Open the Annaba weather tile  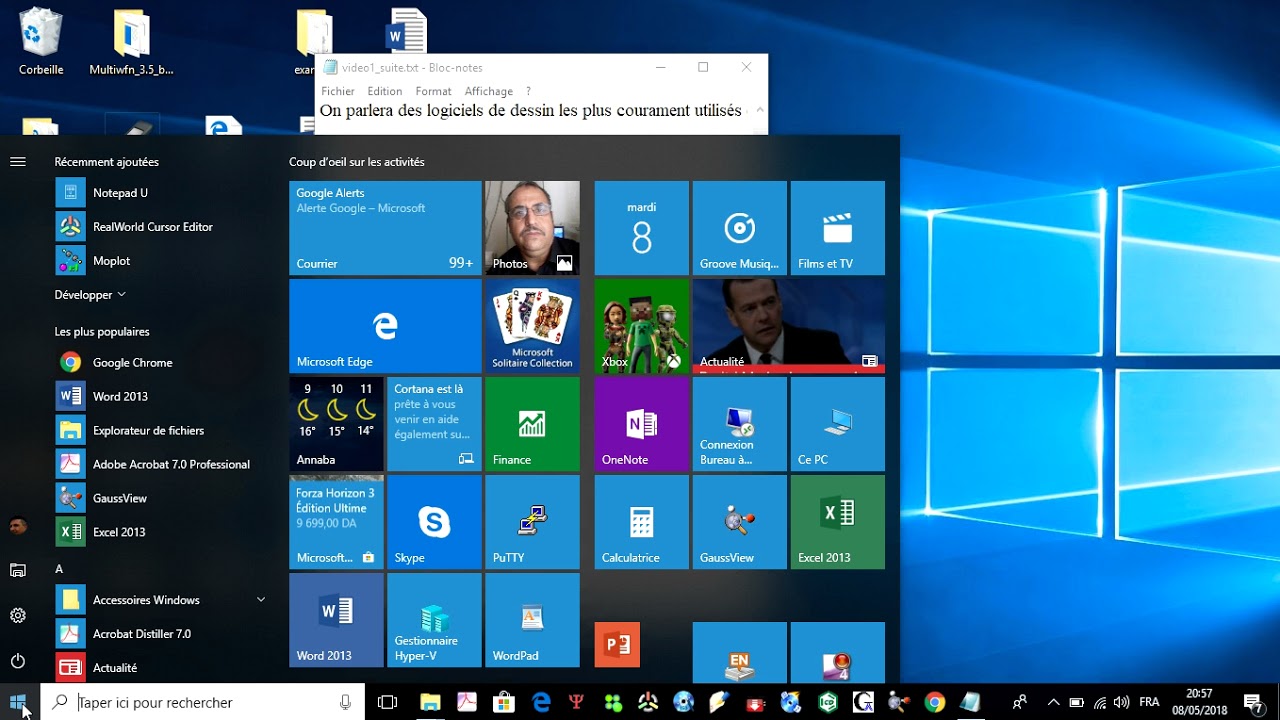(x=336, y=424)
